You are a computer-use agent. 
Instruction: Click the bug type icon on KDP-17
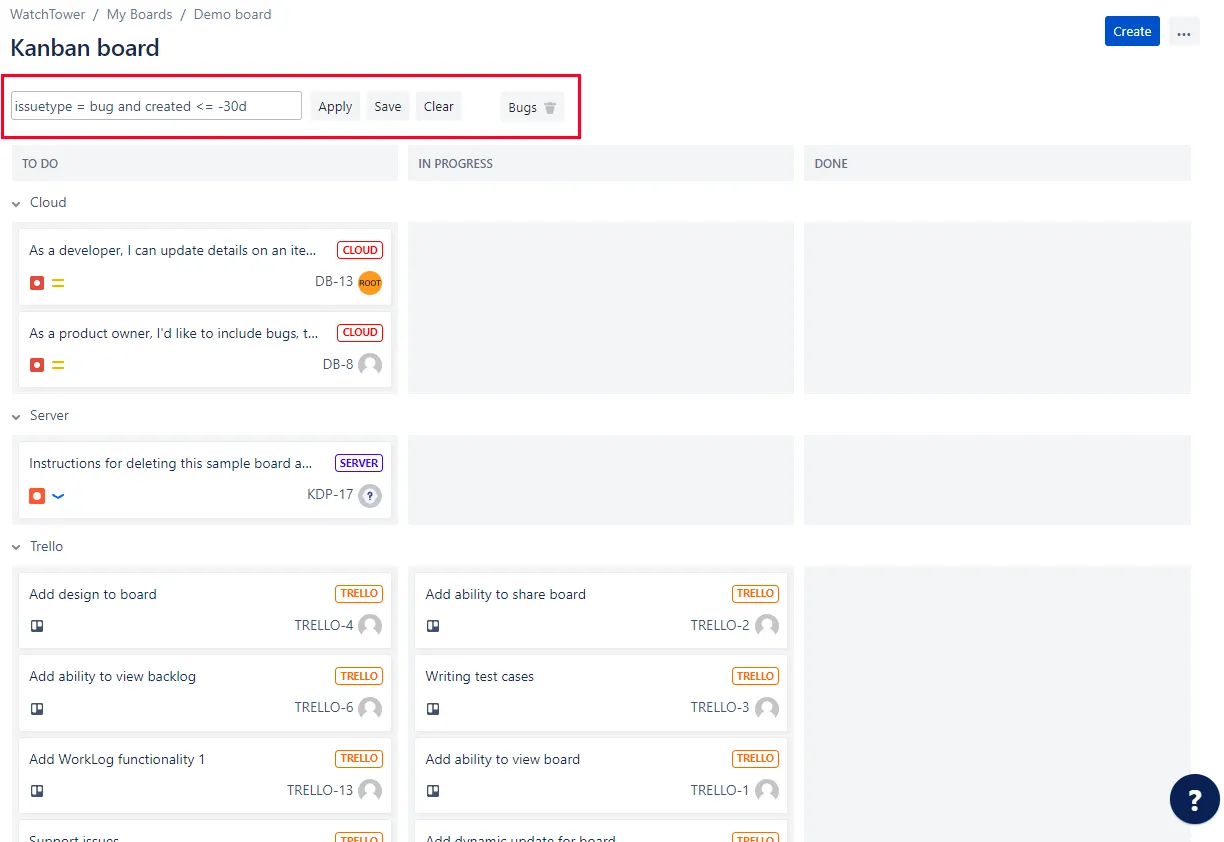pyautogui.click(x=37, y=496)
